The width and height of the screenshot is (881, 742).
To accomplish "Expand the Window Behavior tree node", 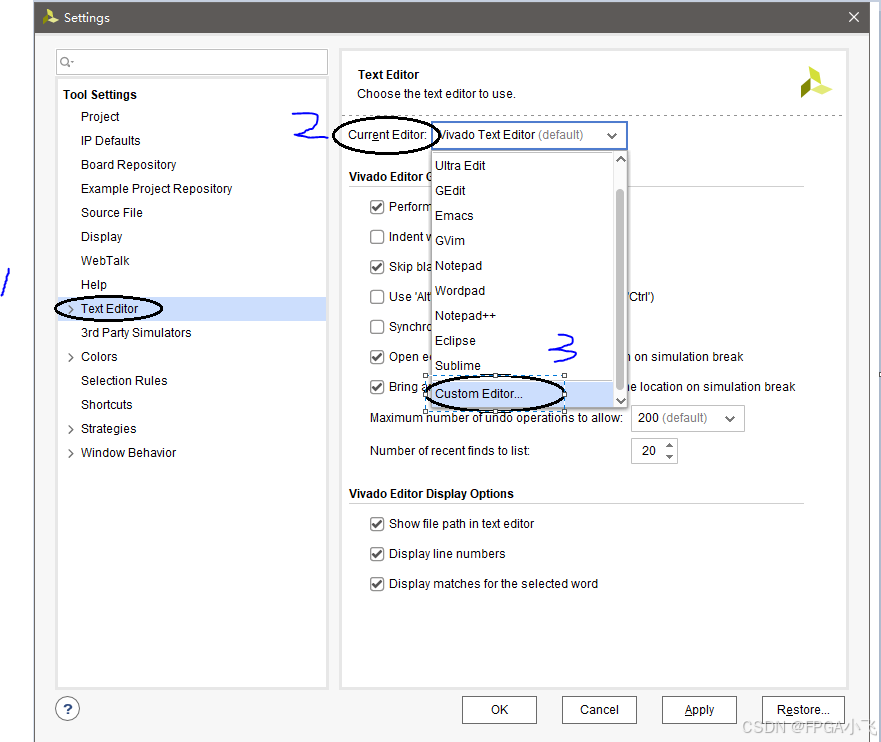I will coord(71,453).
